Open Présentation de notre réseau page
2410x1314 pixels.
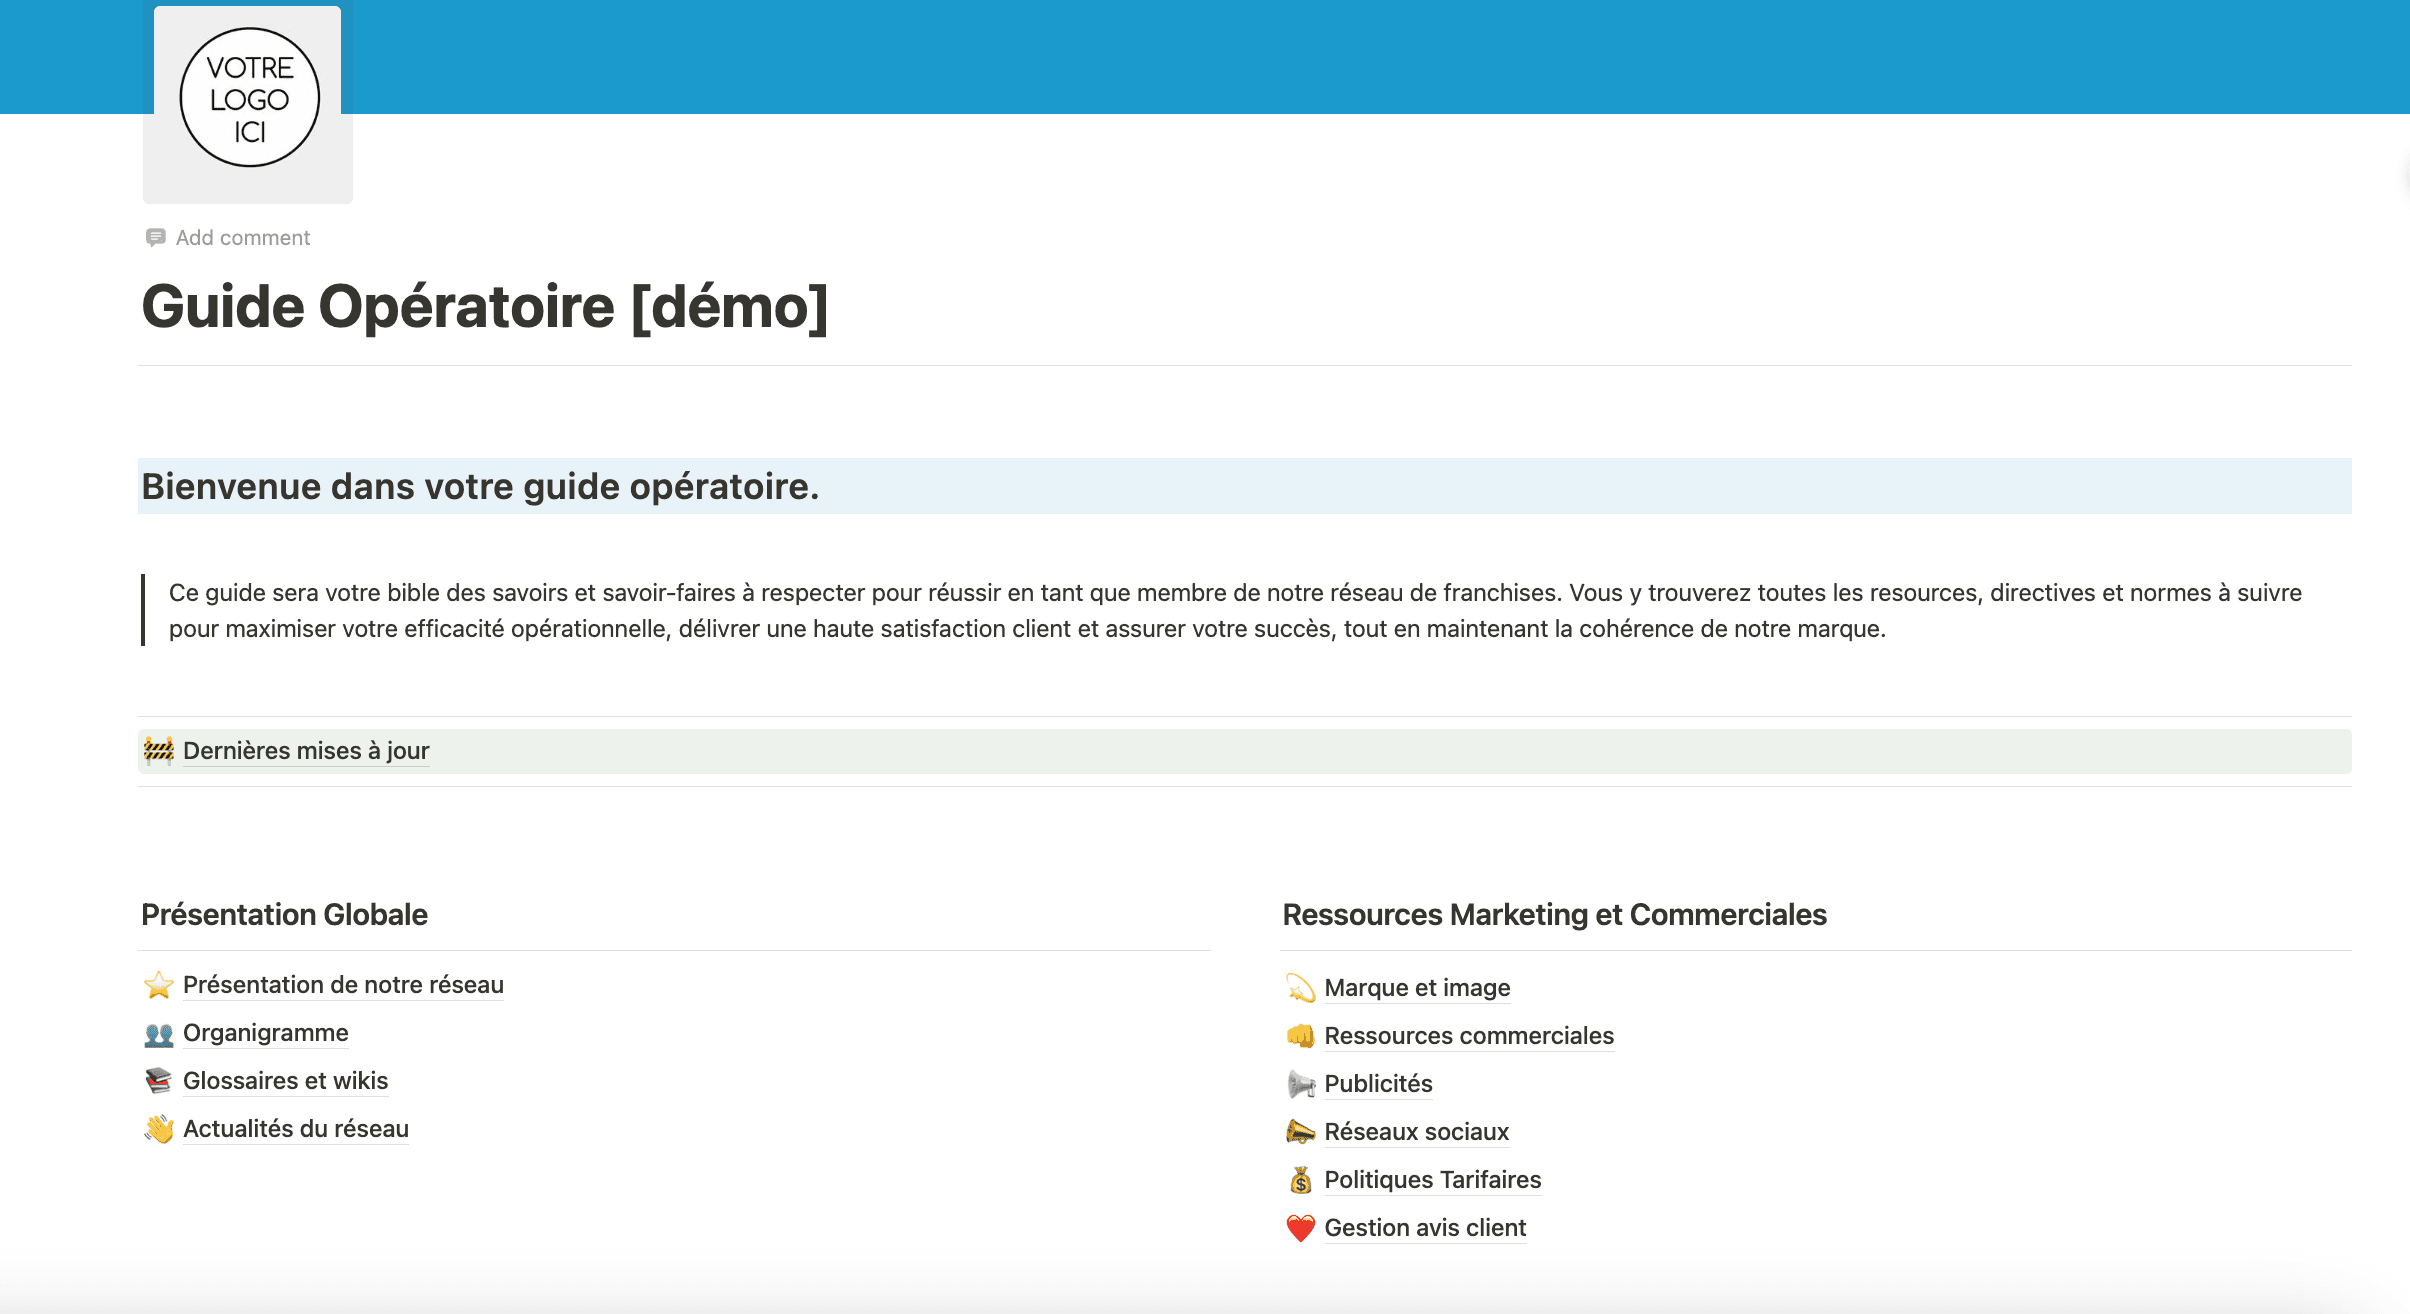coord(343,985)
